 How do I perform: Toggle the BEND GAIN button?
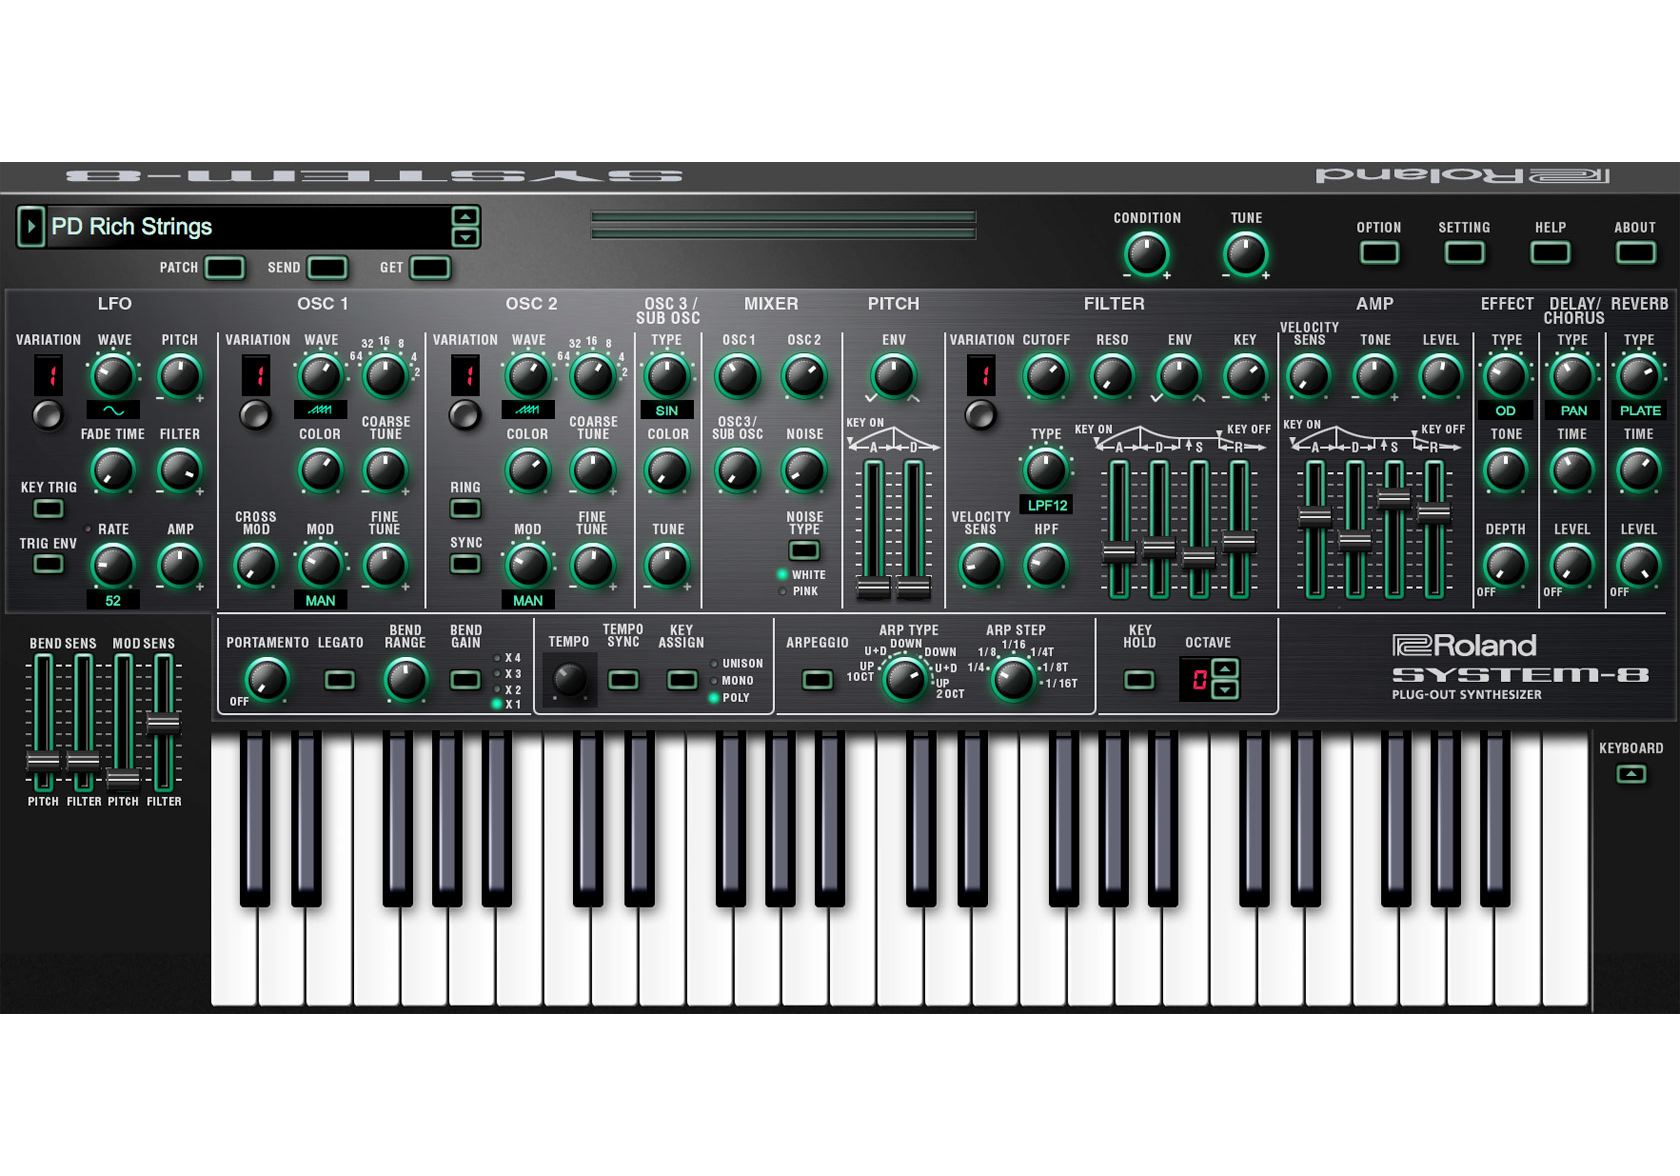(465, 681)
